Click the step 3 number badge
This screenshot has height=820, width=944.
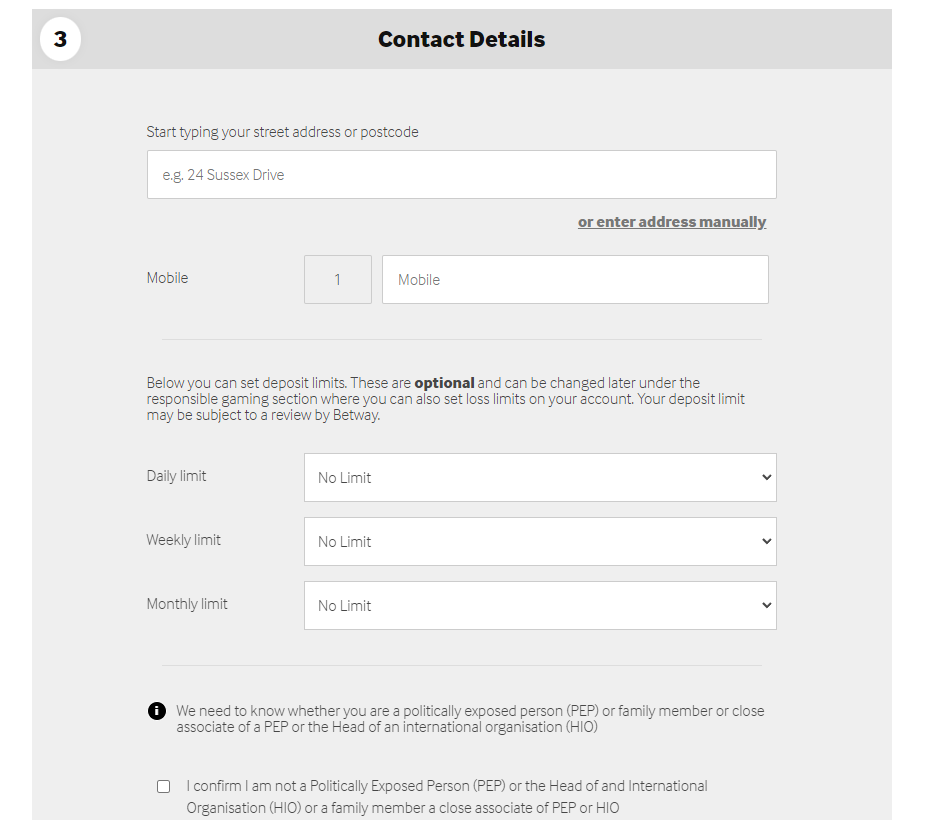click(x=60, y=39)
